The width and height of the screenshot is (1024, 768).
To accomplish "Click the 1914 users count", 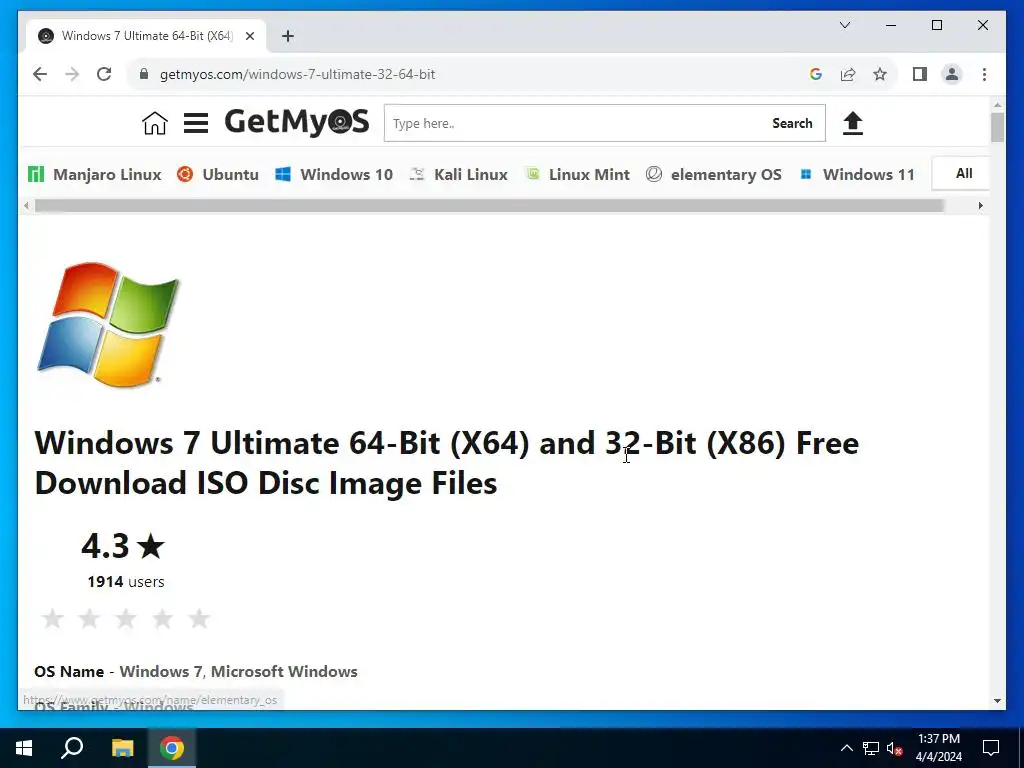I will point(126,581).
